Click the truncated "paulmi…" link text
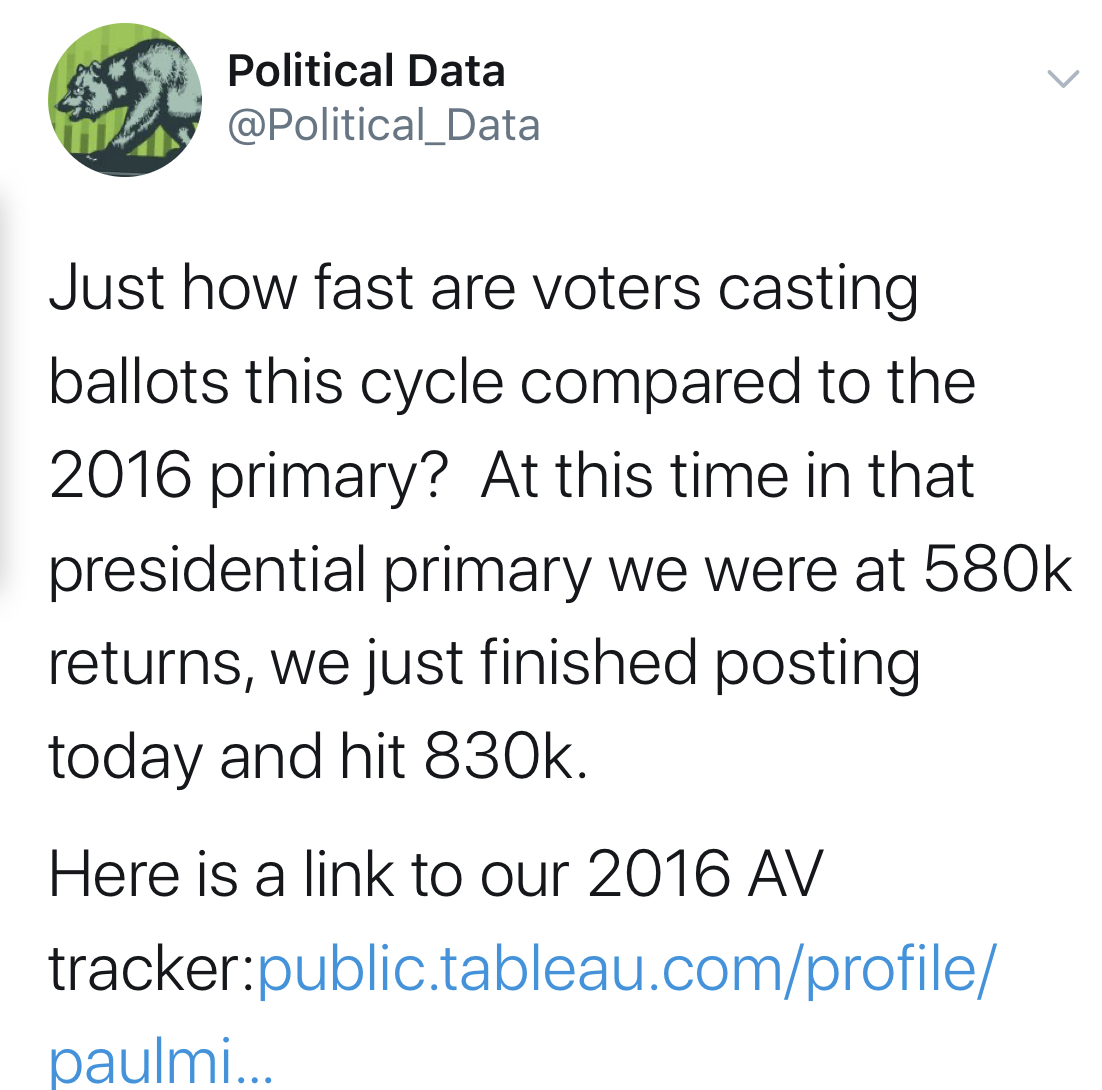The width and height of the screenshot is (1102, 1090). point(160,1060)
